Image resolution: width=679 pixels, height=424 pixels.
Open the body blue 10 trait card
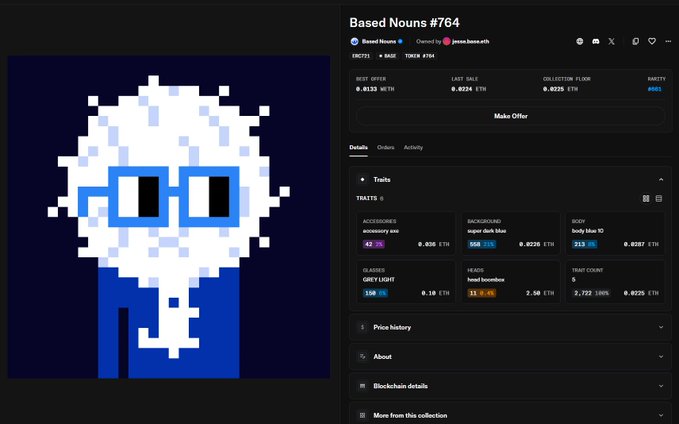615,233
